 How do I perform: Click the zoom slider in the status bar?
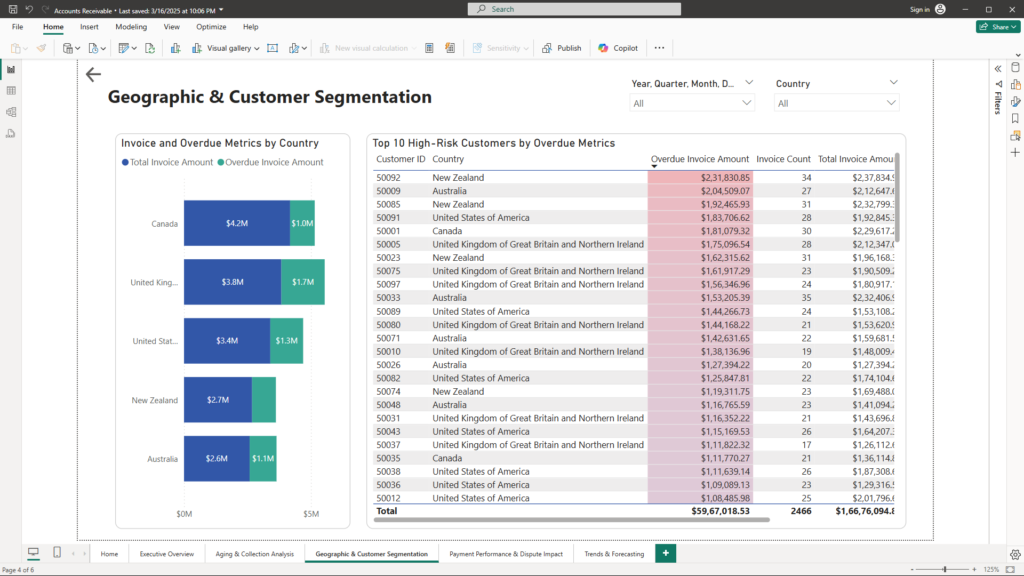945,569
